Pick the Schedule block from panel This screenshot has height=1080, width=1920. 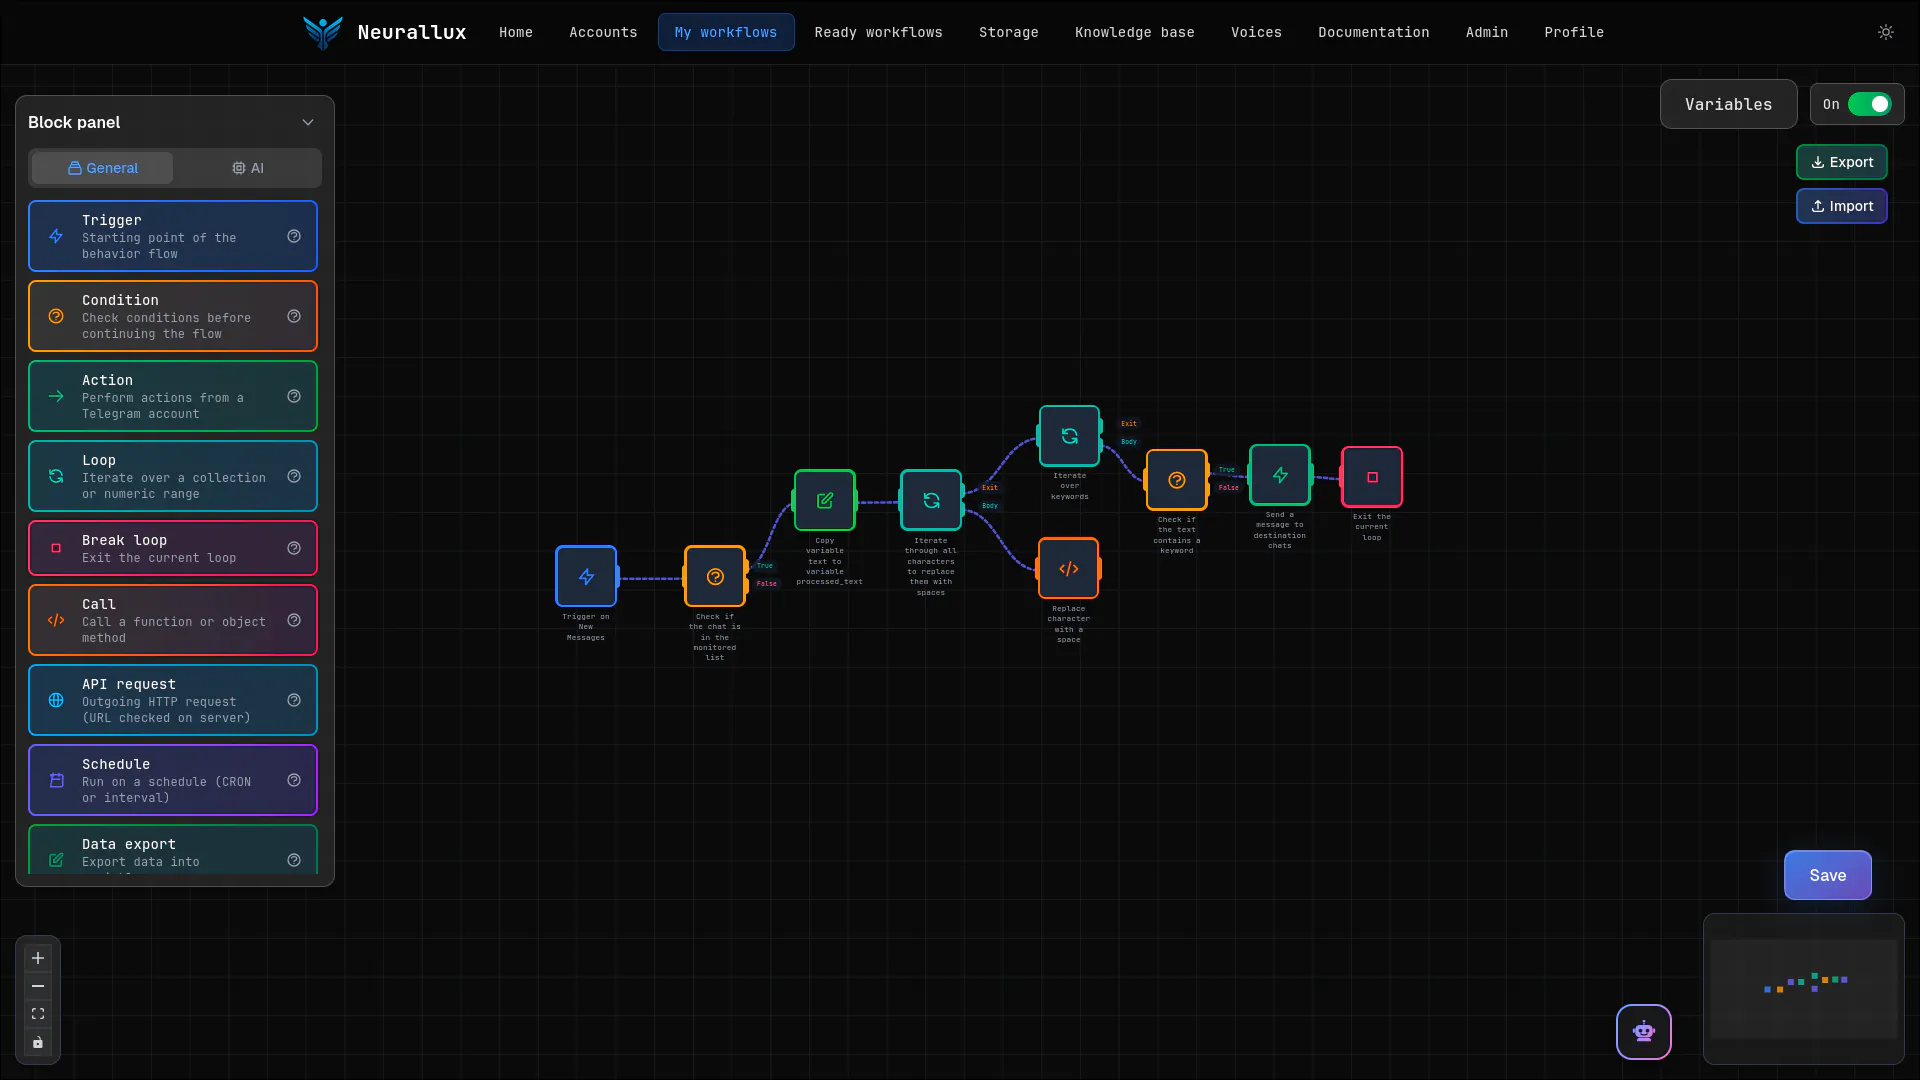coord(173,780)
